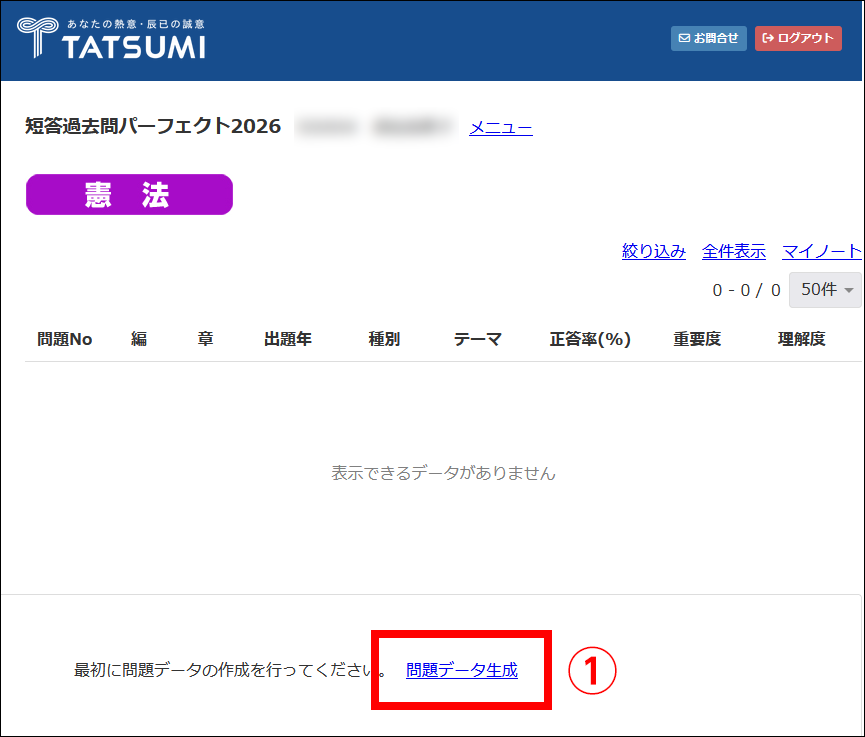Sort by the 問題No column header

tap(64, 339)
